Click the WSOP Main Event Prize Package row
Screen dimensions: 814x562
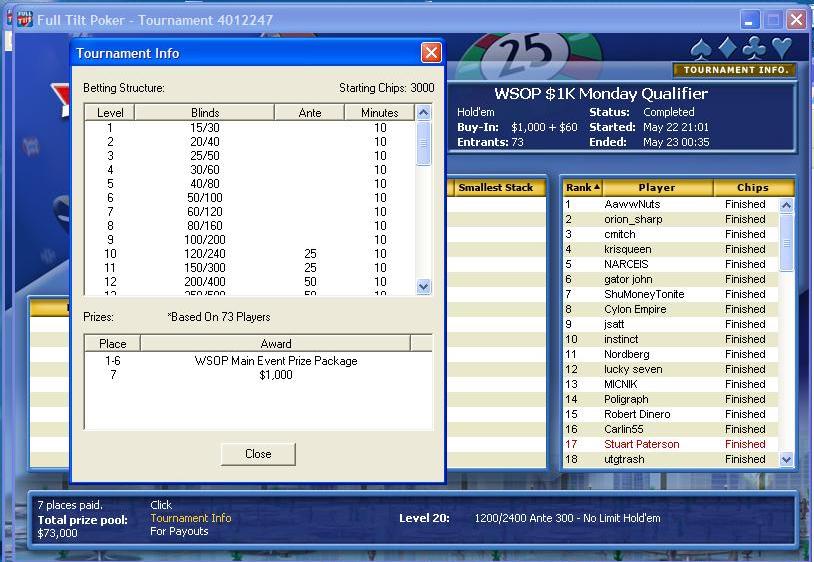tap(258, 361)
